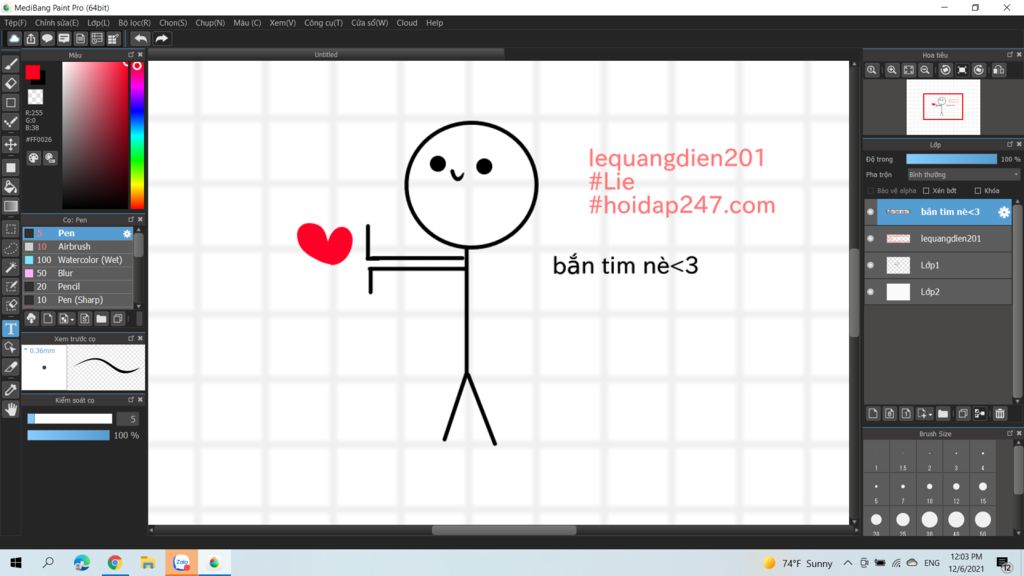Select the Pencil brush
The image size is (1024, 576).
[x=78, y=287]
